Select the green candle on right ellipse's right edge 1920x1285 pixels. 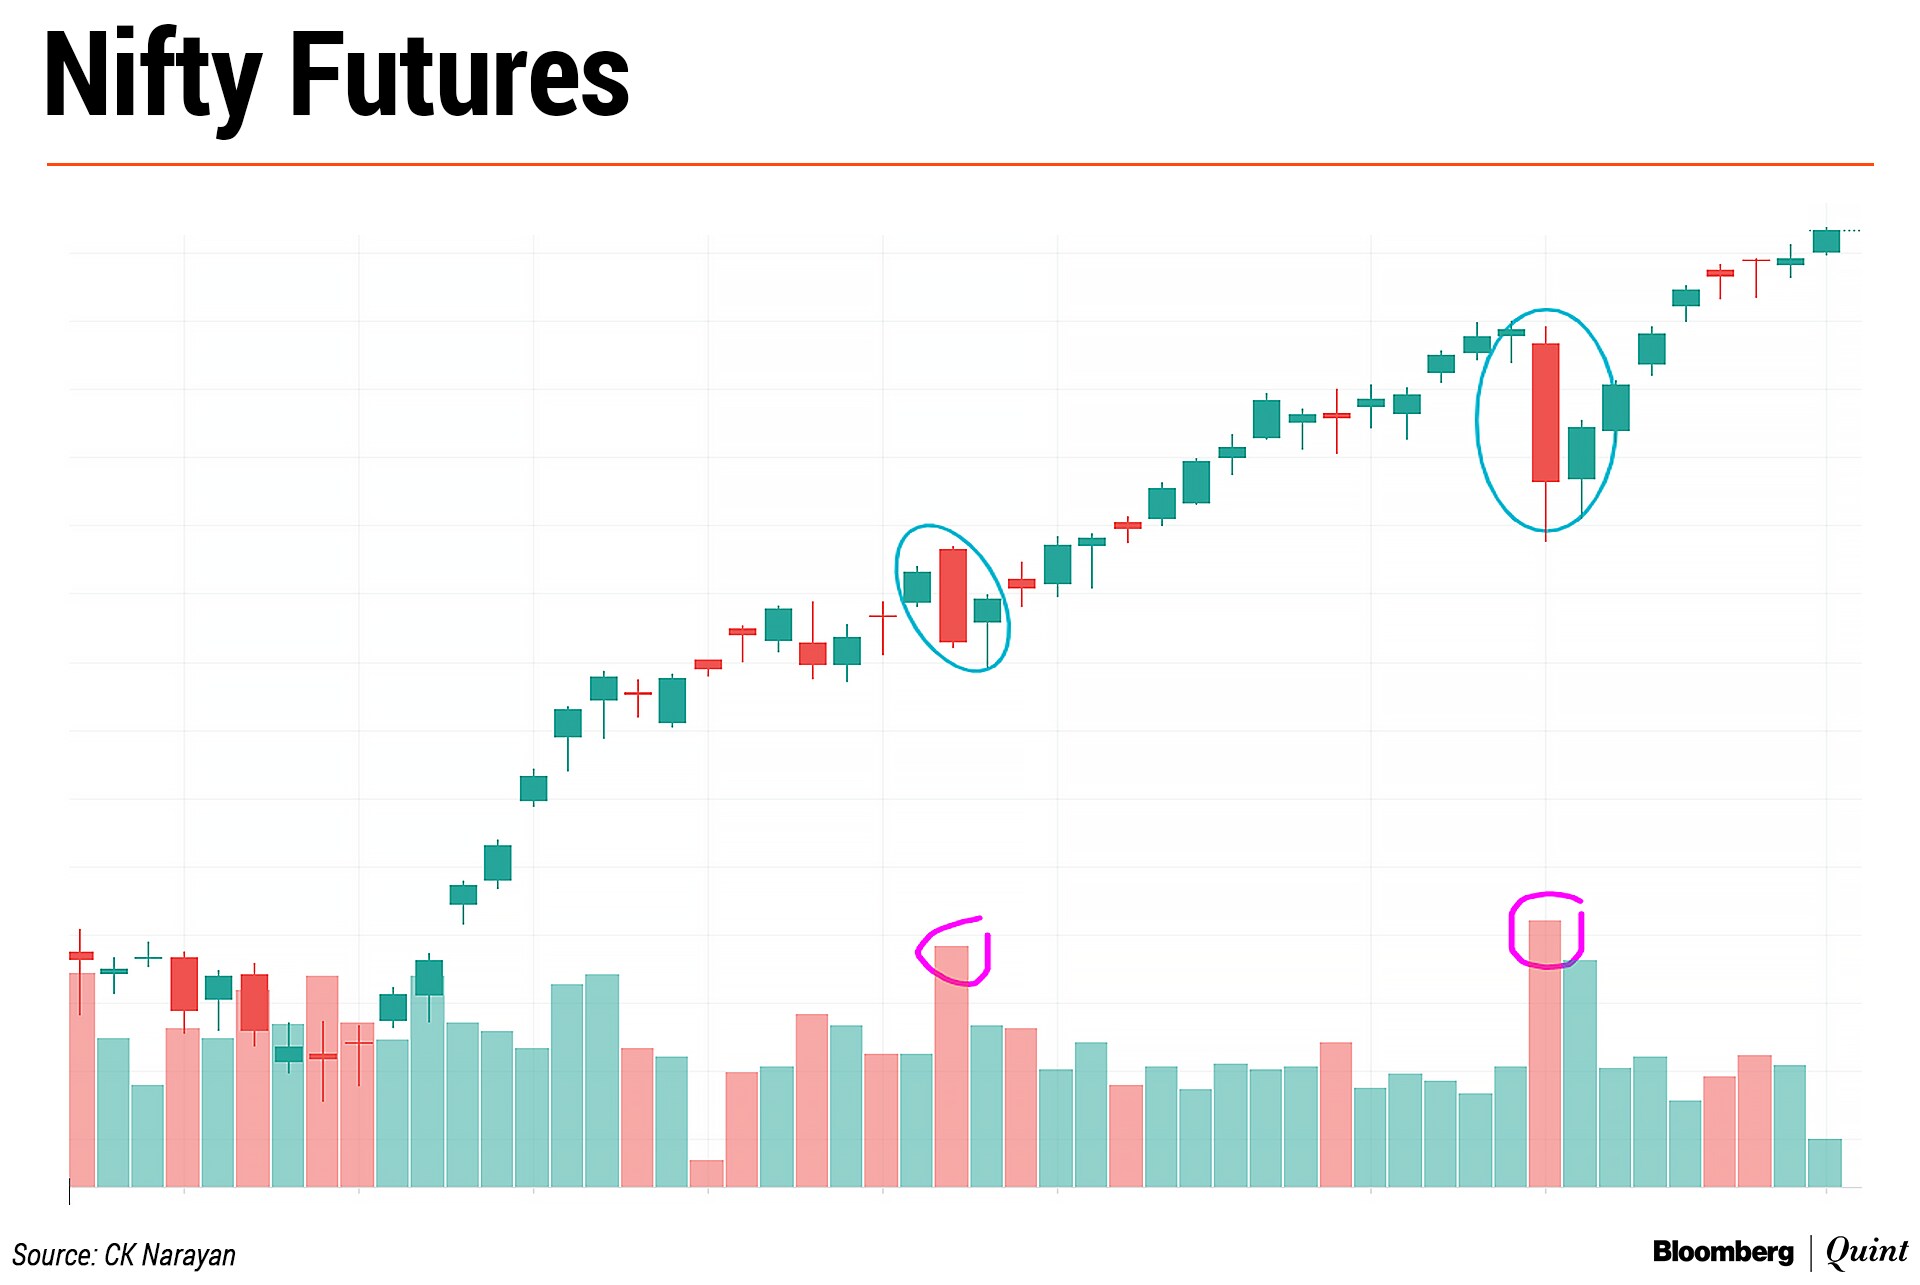coord(1616,408)
